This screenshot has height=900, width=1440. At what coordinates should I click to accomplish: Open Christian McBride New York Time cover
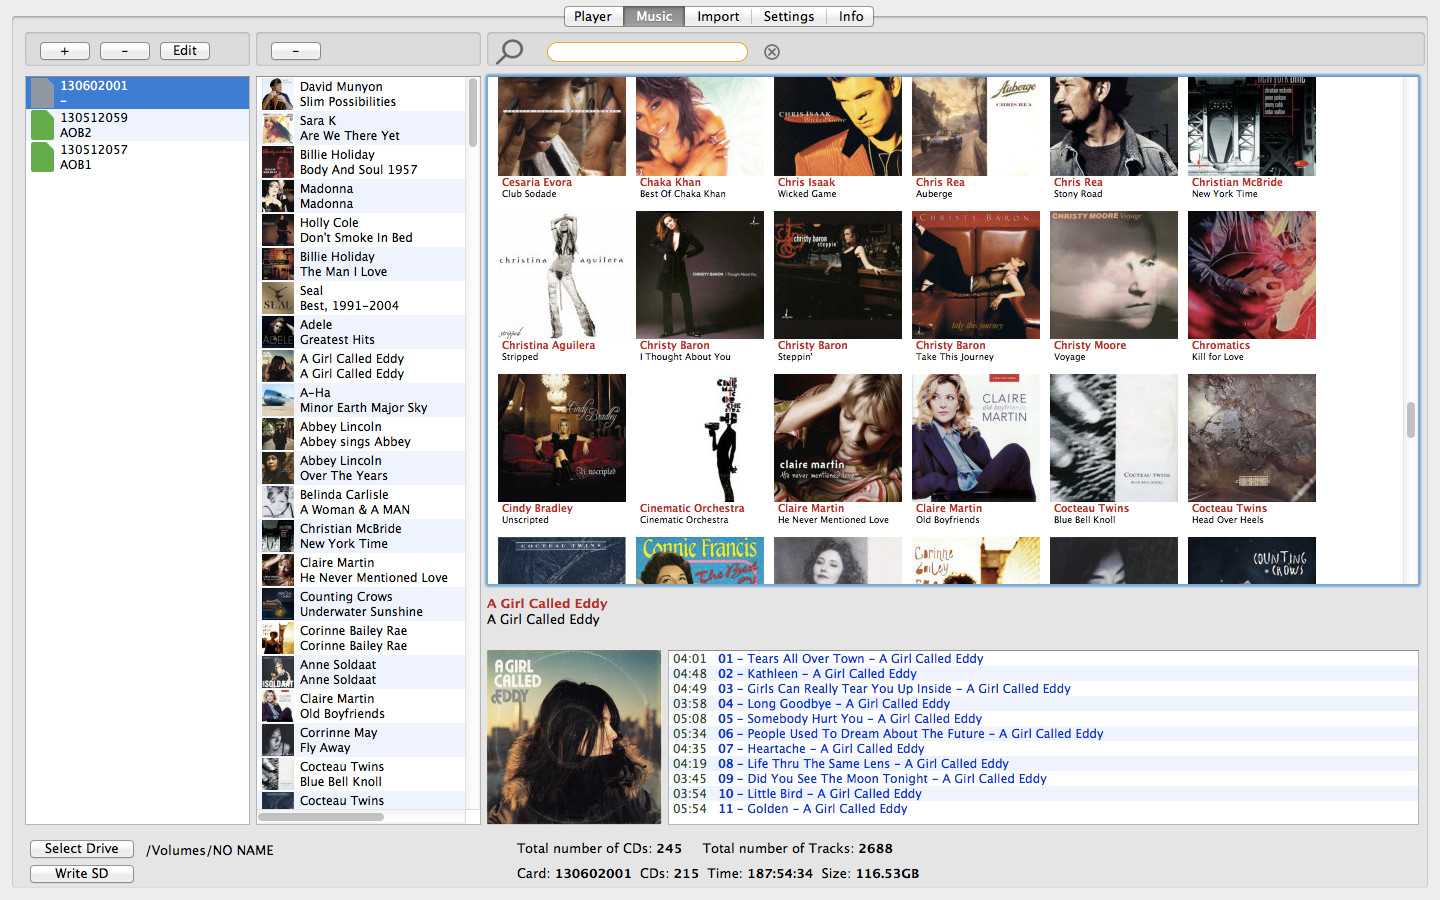click(x=1252, y=126)
